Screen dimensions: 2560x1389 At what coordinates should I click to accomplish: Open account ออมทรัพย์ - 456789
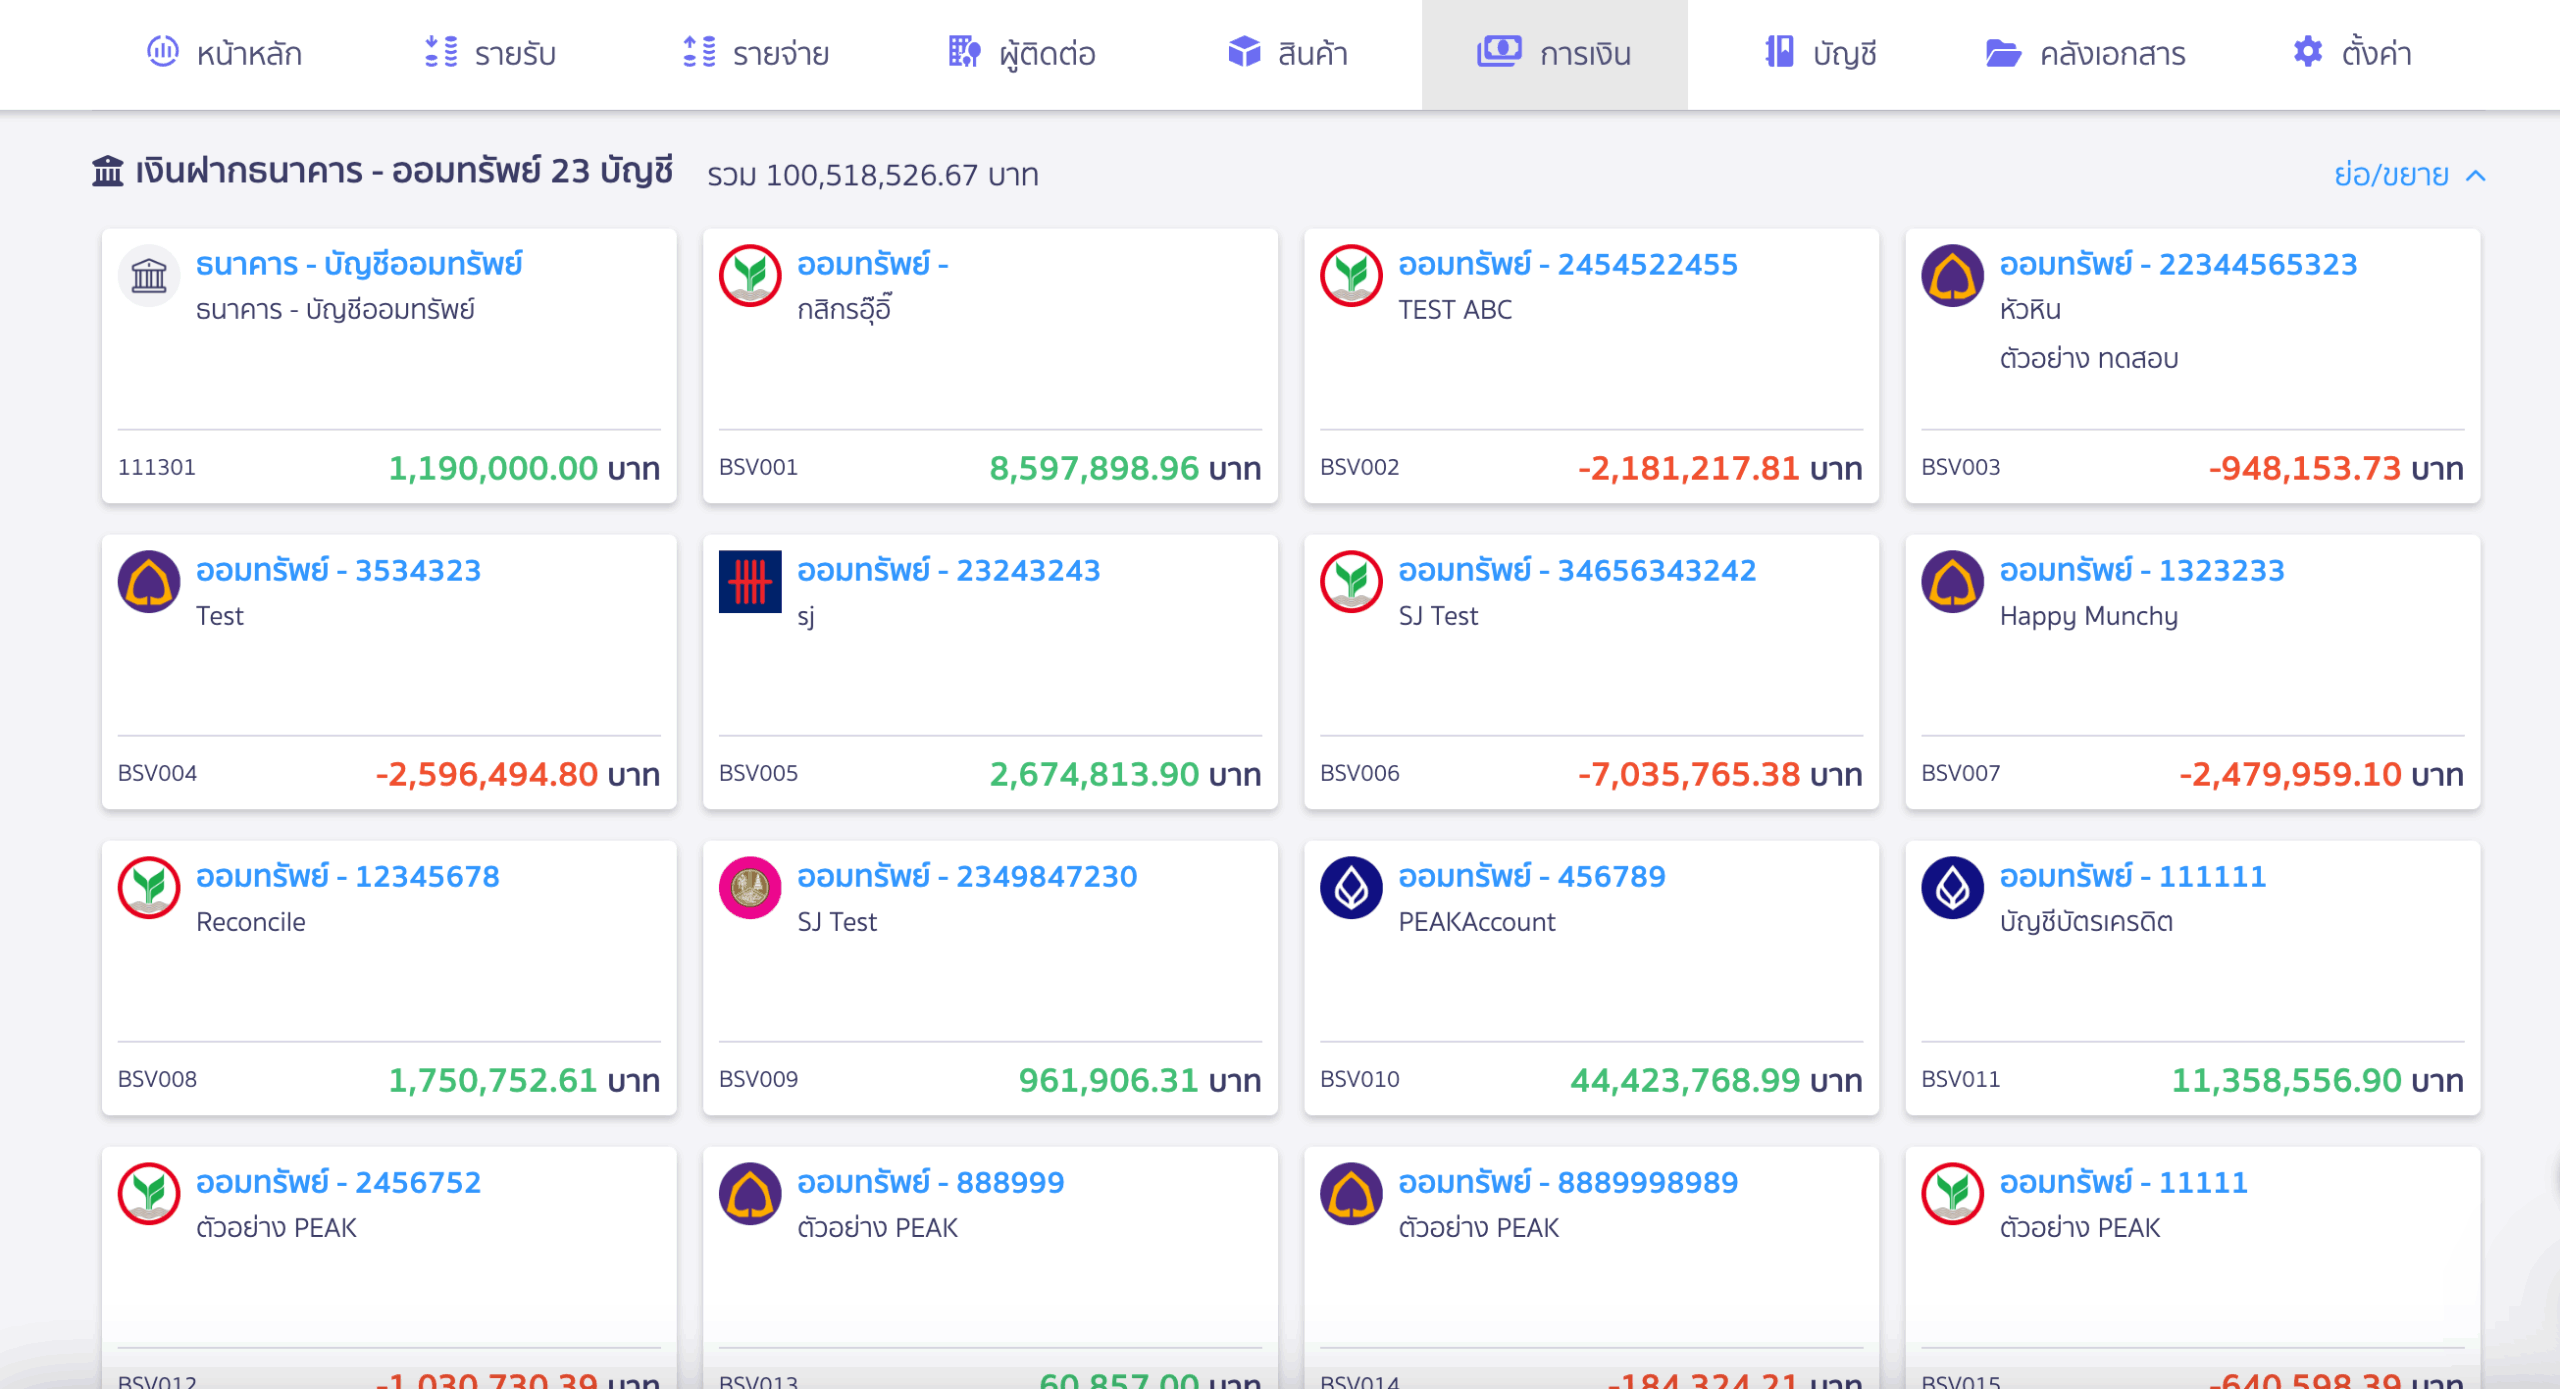(x=1531, y=876)
